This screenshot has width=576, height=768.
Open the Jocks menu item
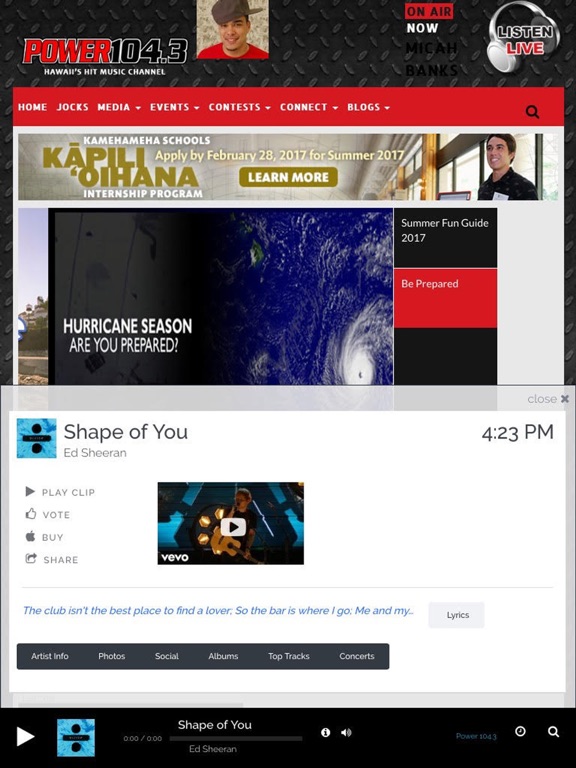tap(72, 107)
